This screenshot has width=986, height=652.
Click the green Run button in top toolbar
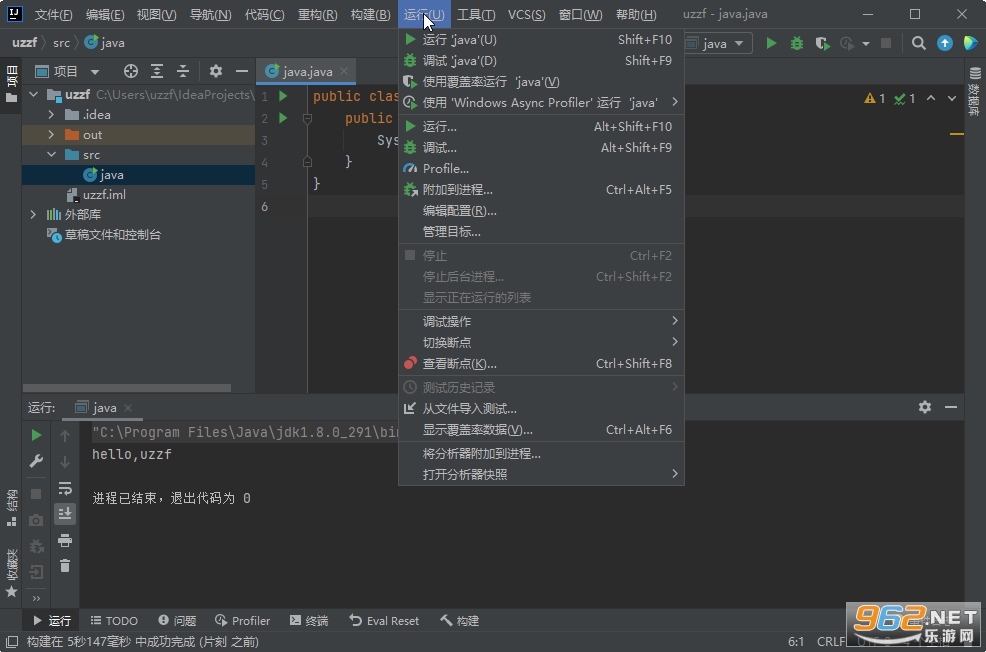pos(771,43)
